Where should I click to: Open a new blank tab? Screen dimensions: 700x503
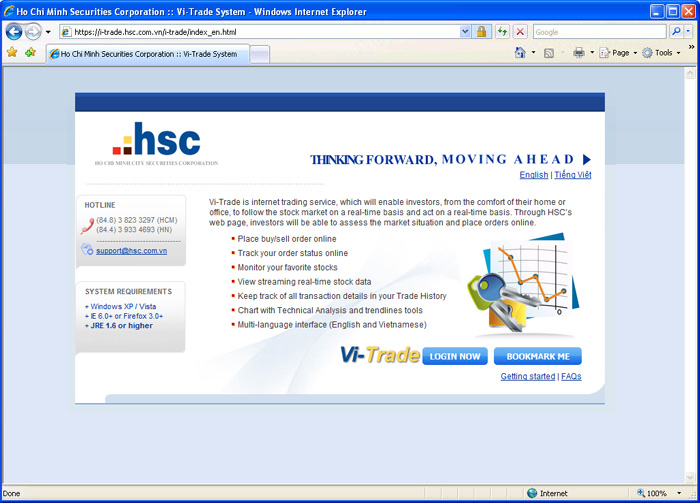point(259,54)
